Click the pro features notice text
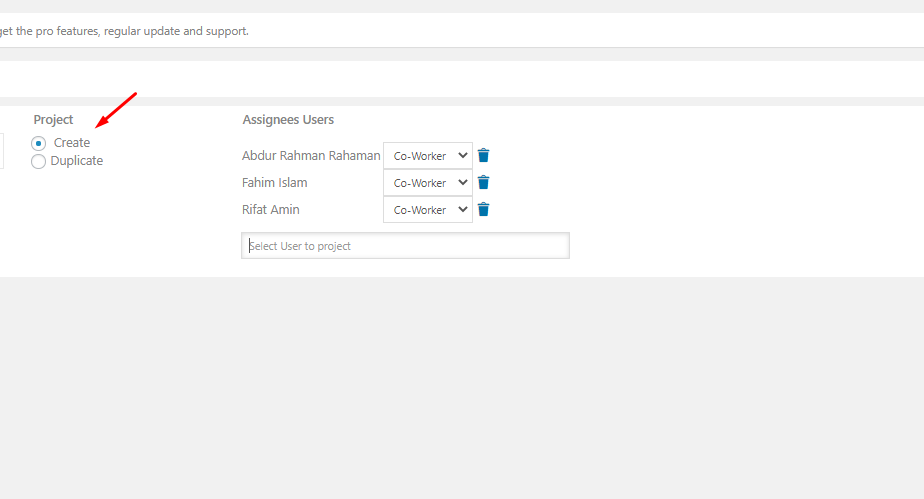 tap(124, 31)
